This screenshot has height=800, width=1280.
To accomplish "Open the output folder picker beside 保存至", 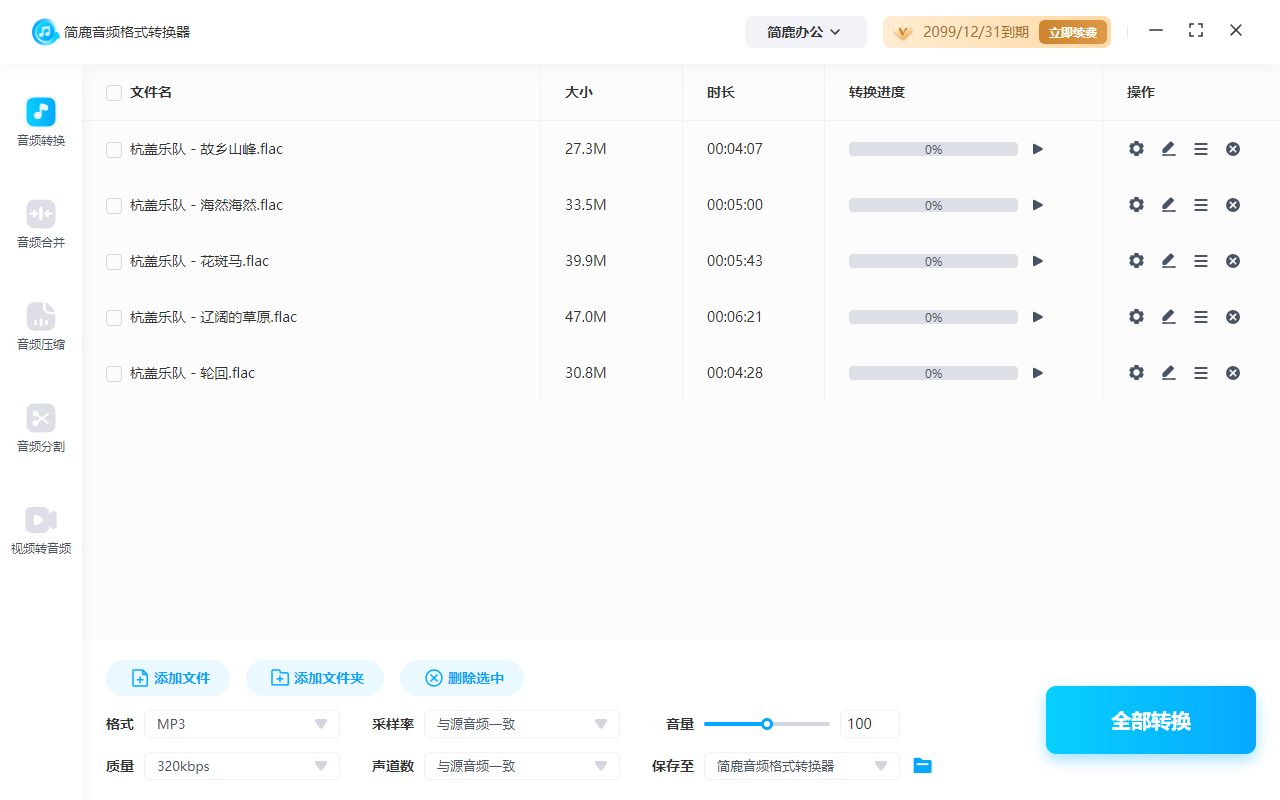I will pyautogui.click(x=922, y=765).
